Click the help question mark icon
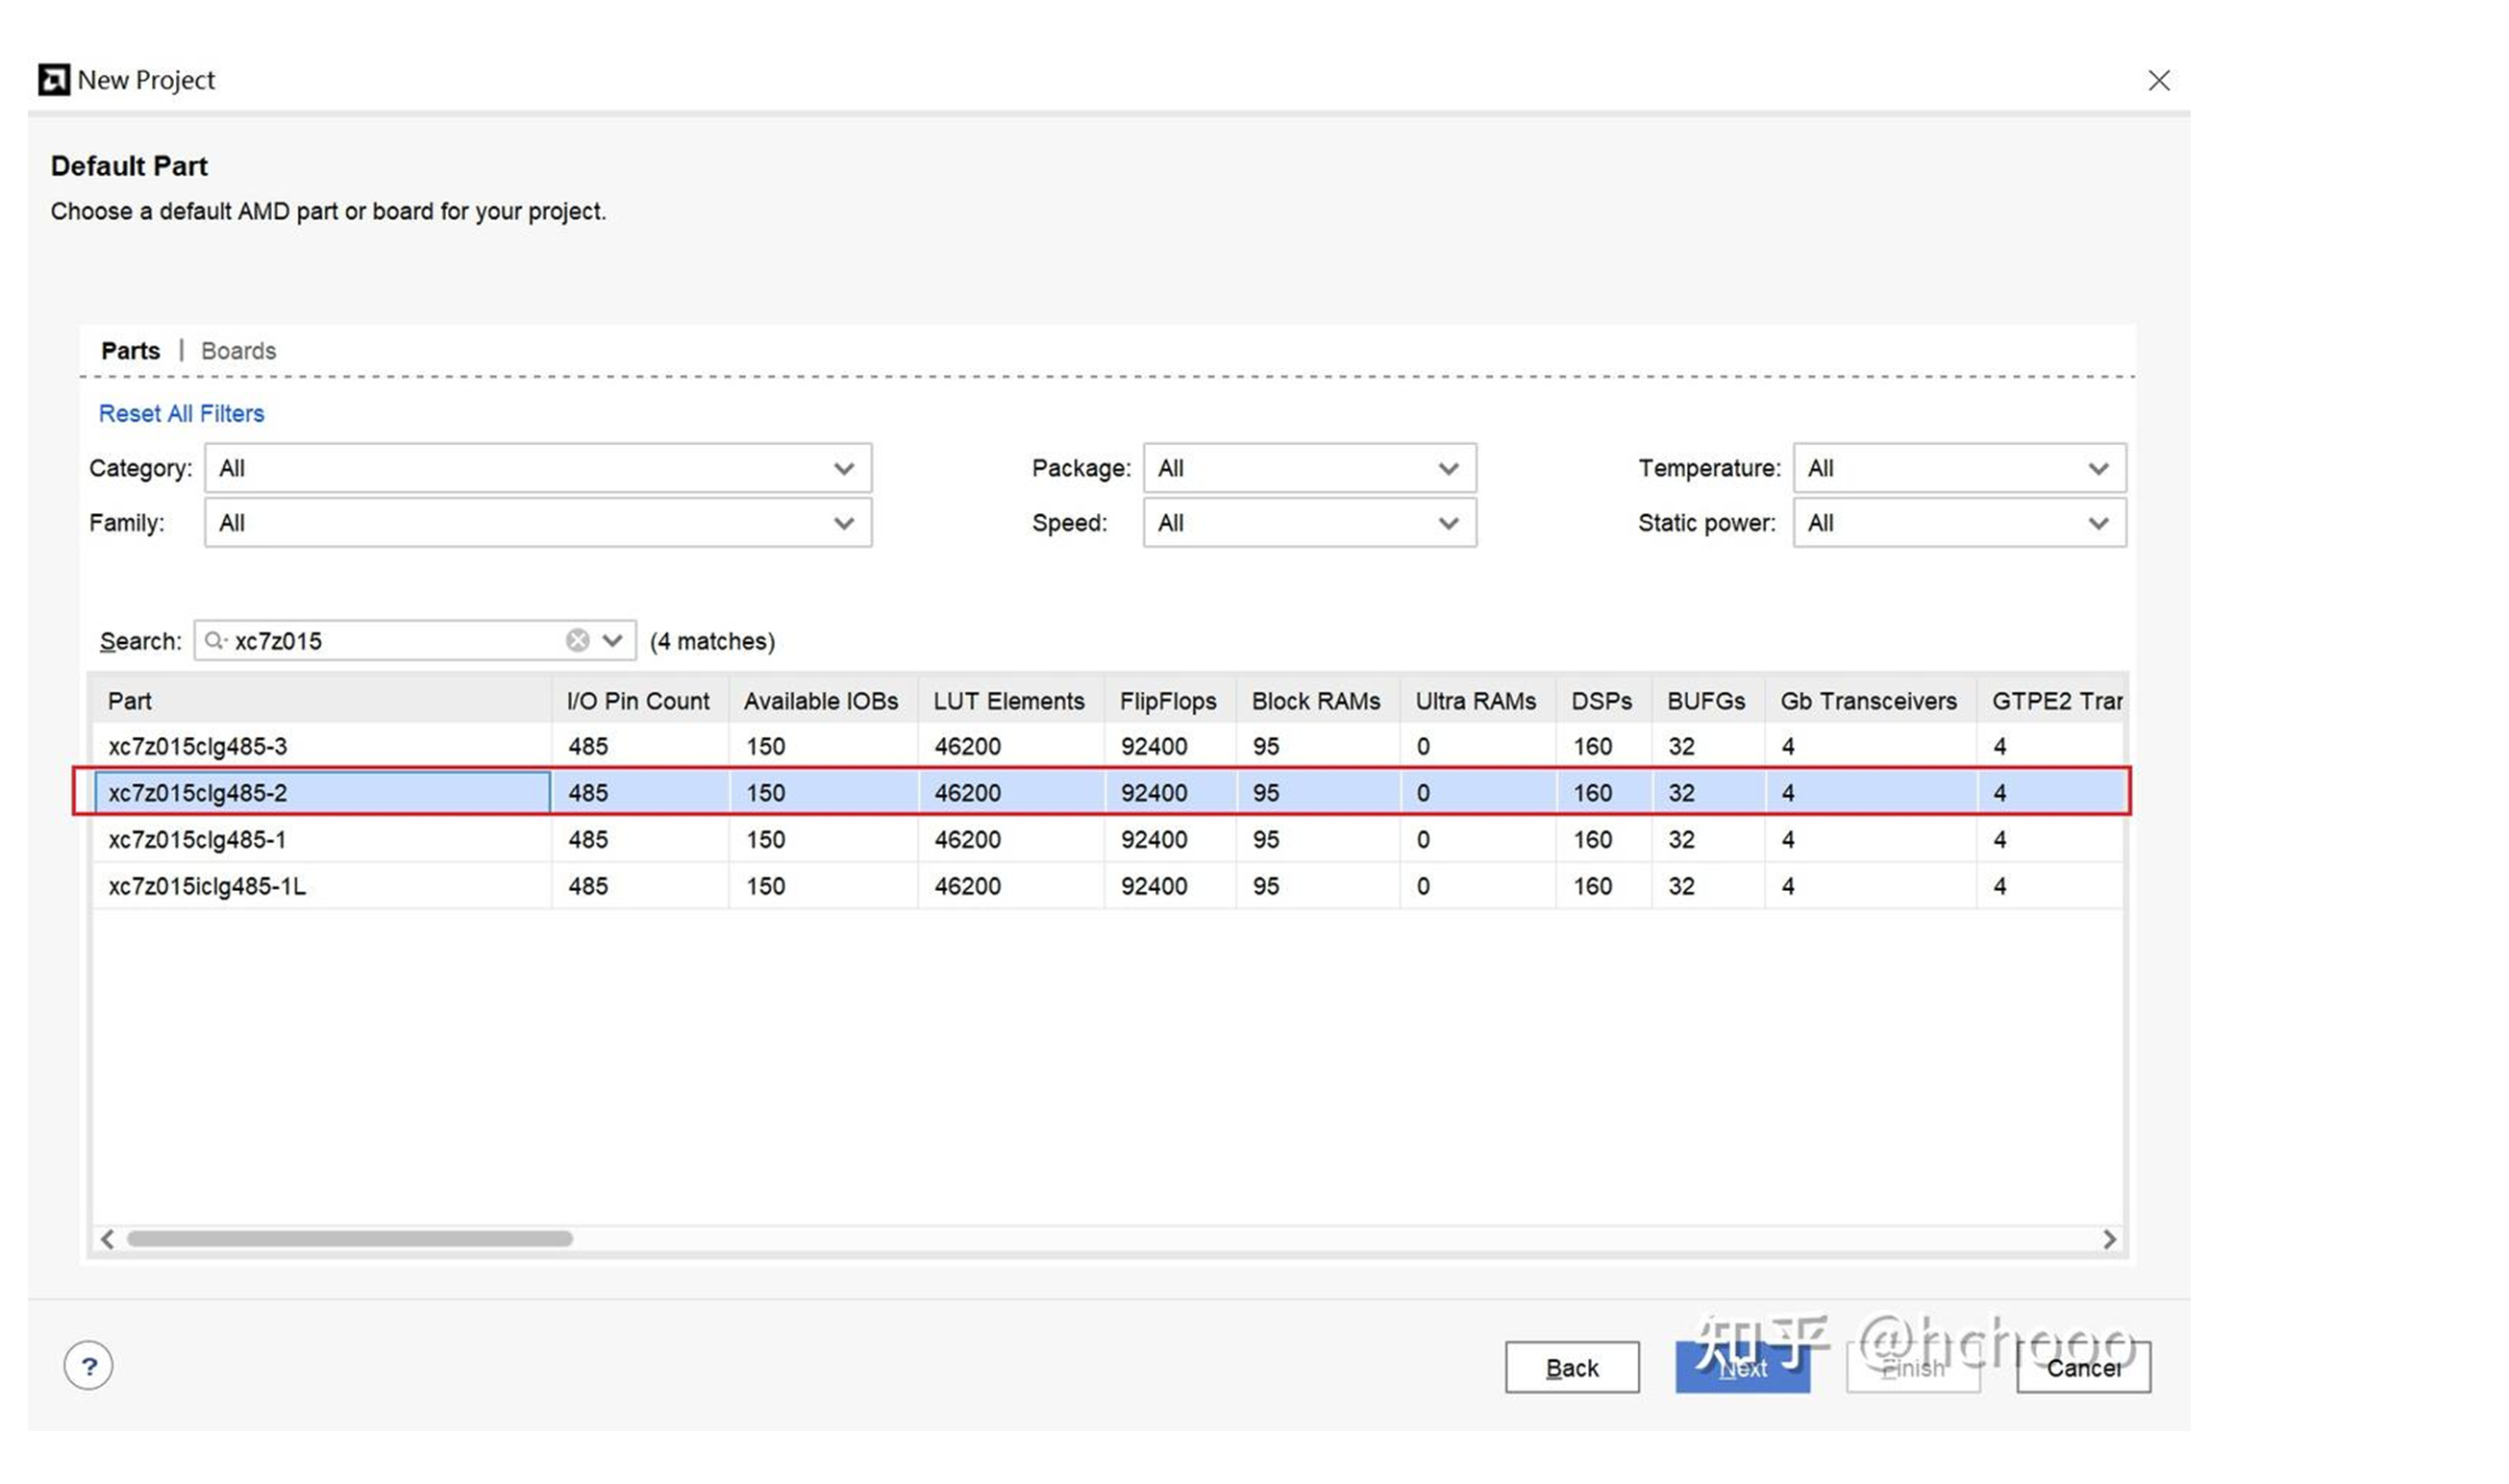 [88, 1366]
